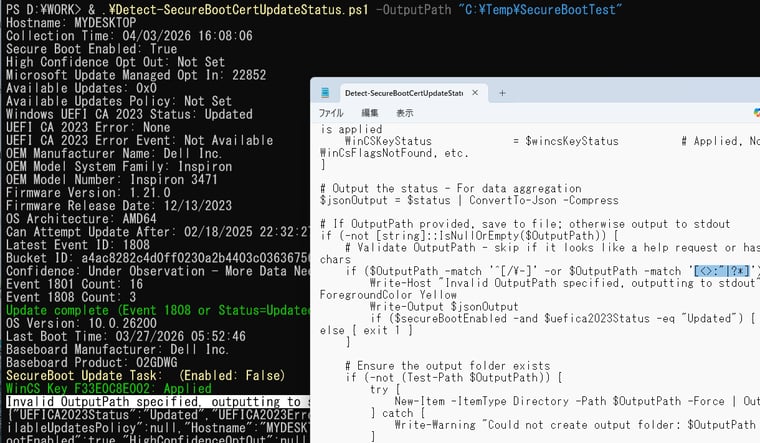This screenshot has height=443, width=760.
Task: Open the 表示 menu
Action: pos(404,113)
